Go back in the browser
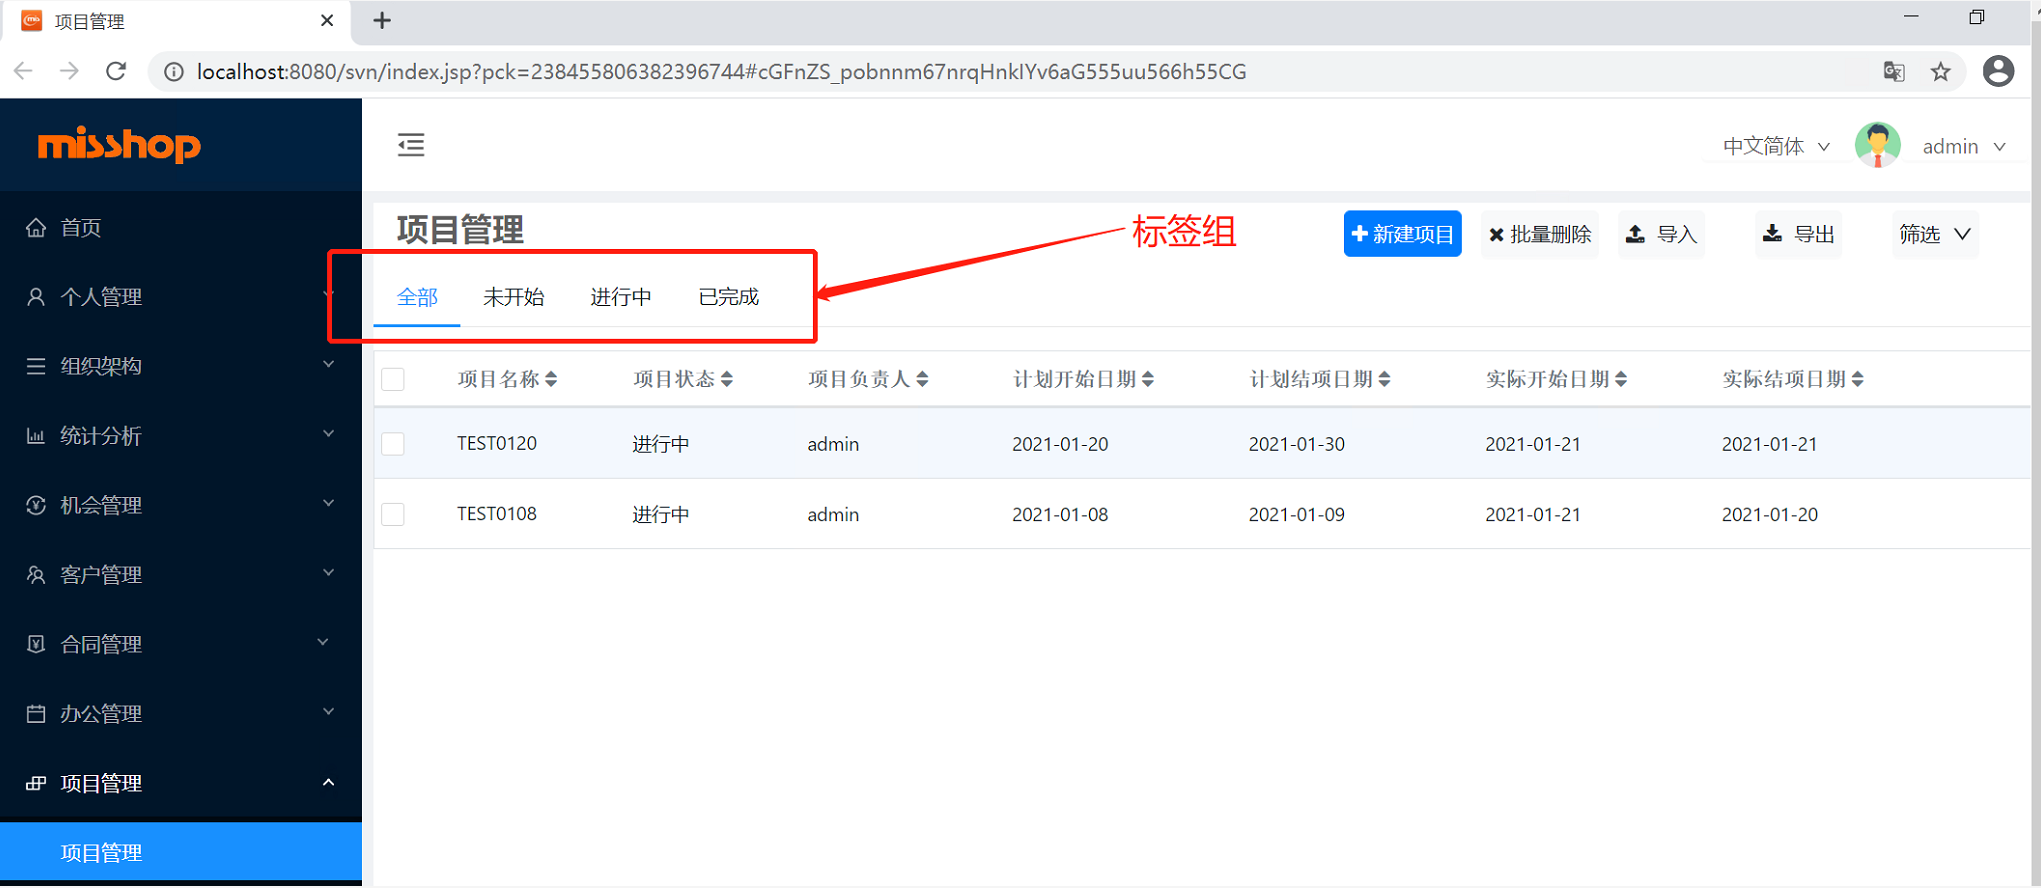Viewport: 2041px width, 888px height. 24,71
